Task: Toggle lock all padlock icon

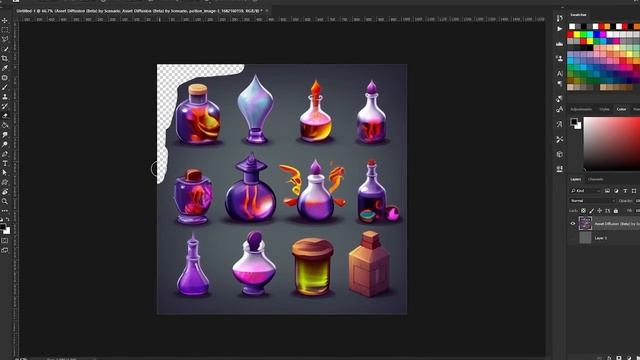Action: 616,211
